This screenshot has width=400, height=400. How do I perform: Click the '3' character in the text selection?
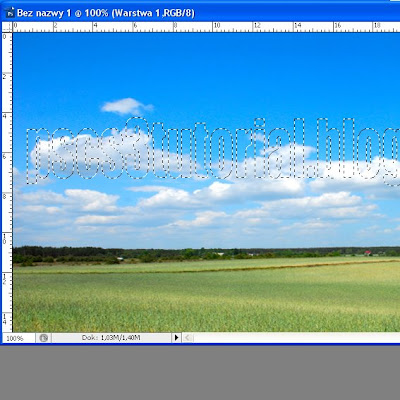(137, 148)
